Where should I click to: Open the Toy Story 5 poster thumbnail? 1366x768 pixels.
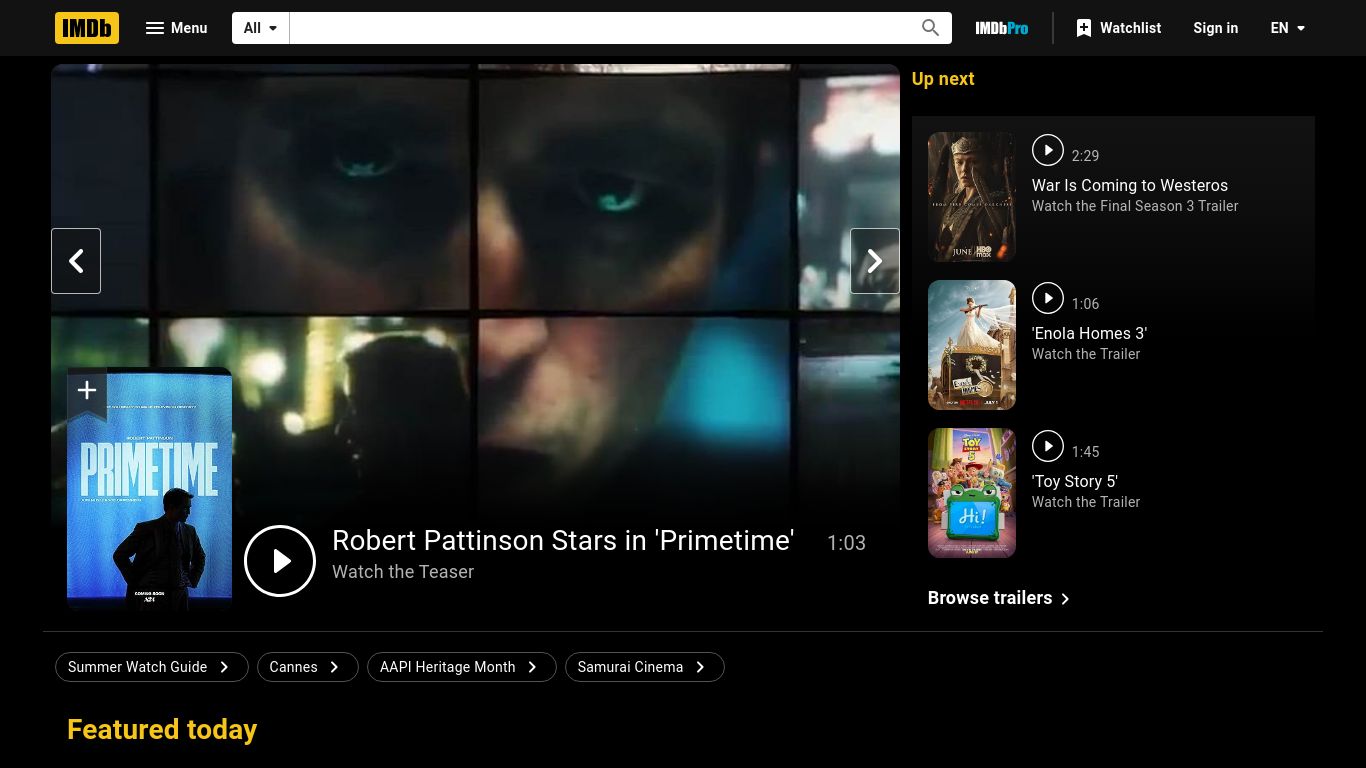point(972,493)
